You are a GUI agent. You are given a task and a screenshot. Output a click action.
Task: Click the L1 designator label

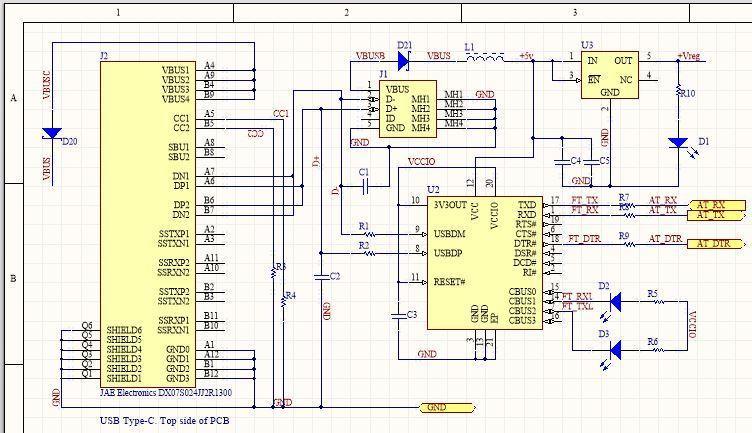coord(470,47)
